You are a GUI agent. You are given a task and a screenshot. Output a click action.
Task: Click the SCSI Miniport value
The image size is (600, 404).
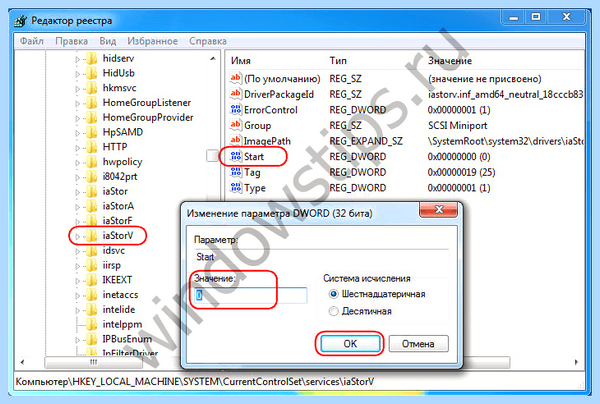coord(458,125)
